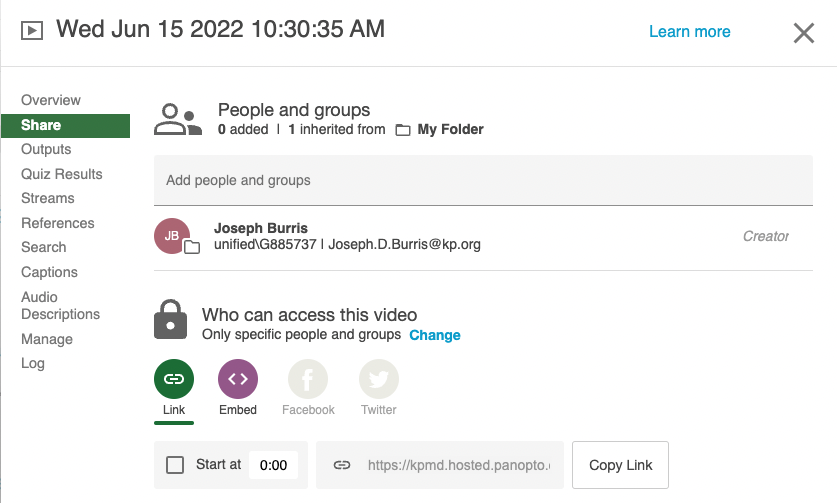
Task: Click the greyed Facebook share icon
Action: tap(308, 379)
